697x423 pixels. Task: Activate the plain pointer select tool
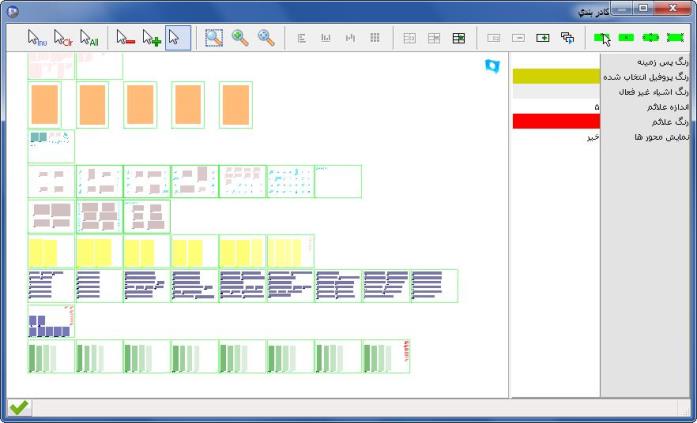point(177,38)
